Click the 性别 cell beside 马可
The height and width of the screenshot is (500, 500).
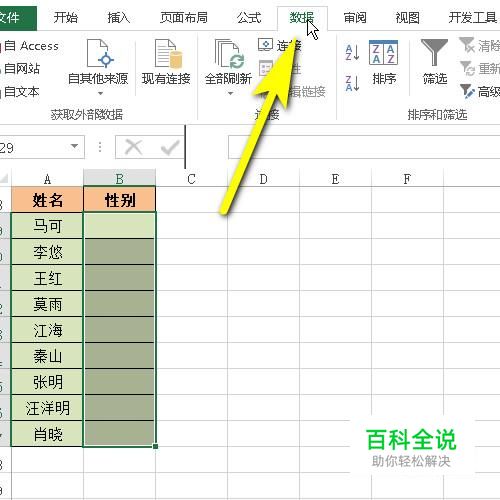(119, 226)
